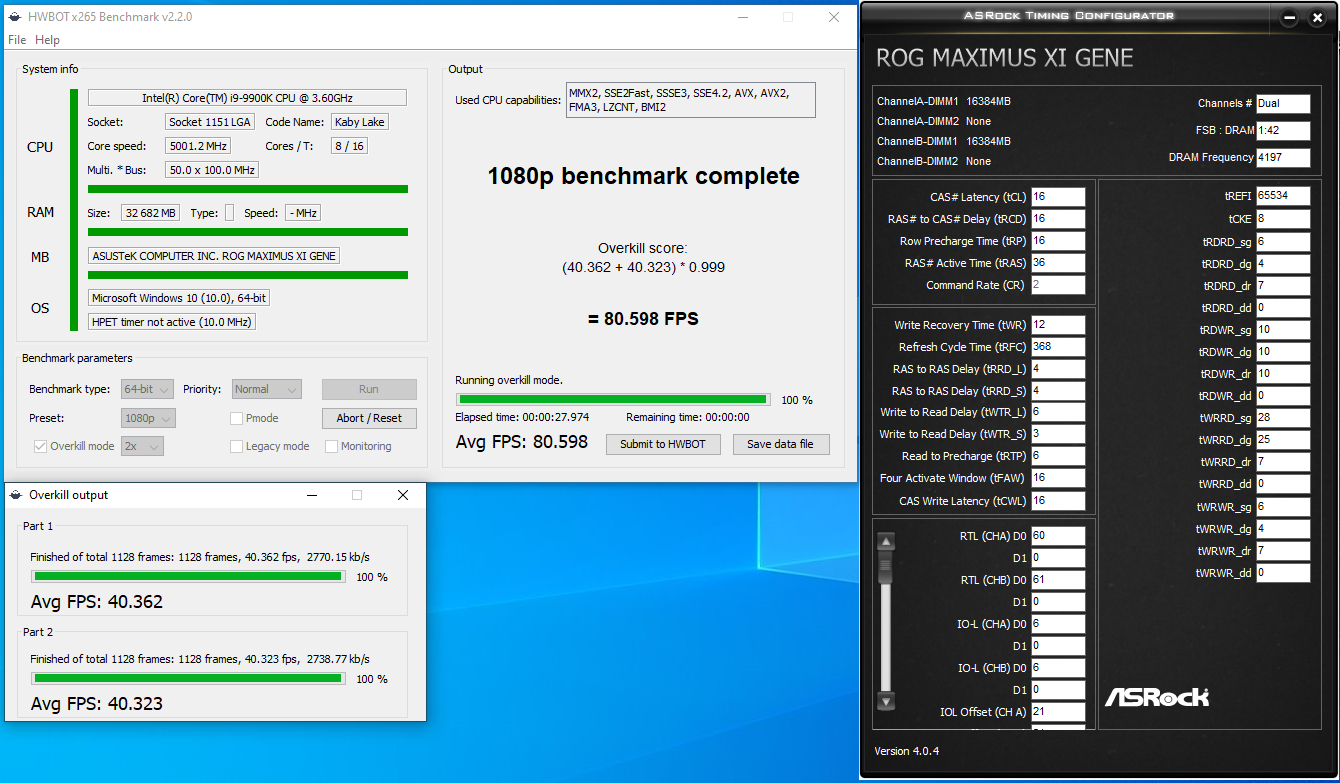Click the tWRRD_sg field showing 28
The width and height of the screenshot is (1340, 783).
1283,418
